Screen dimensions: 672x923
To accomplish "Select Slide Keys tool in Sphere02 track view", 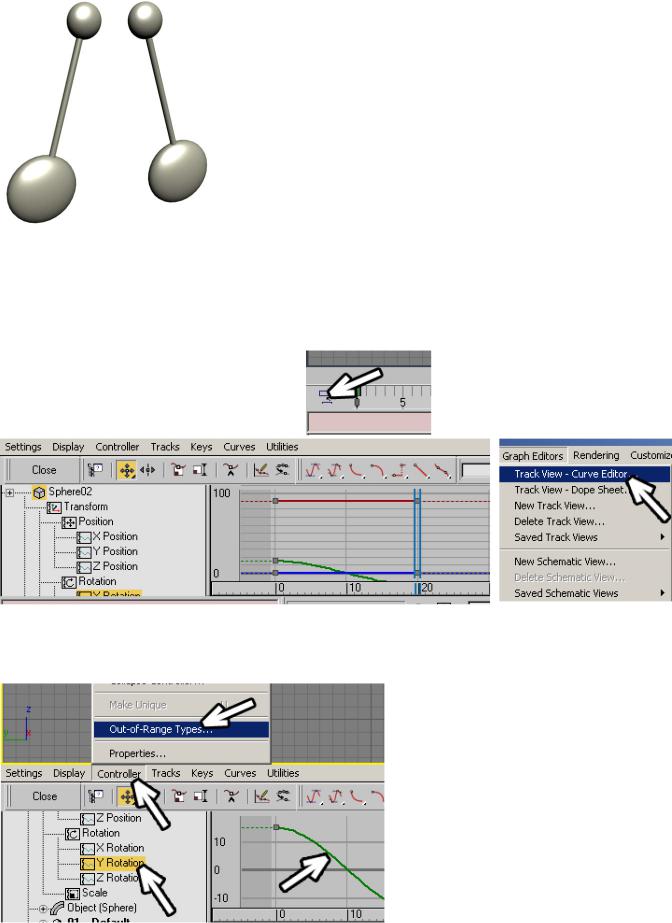I will pos(147,470).
